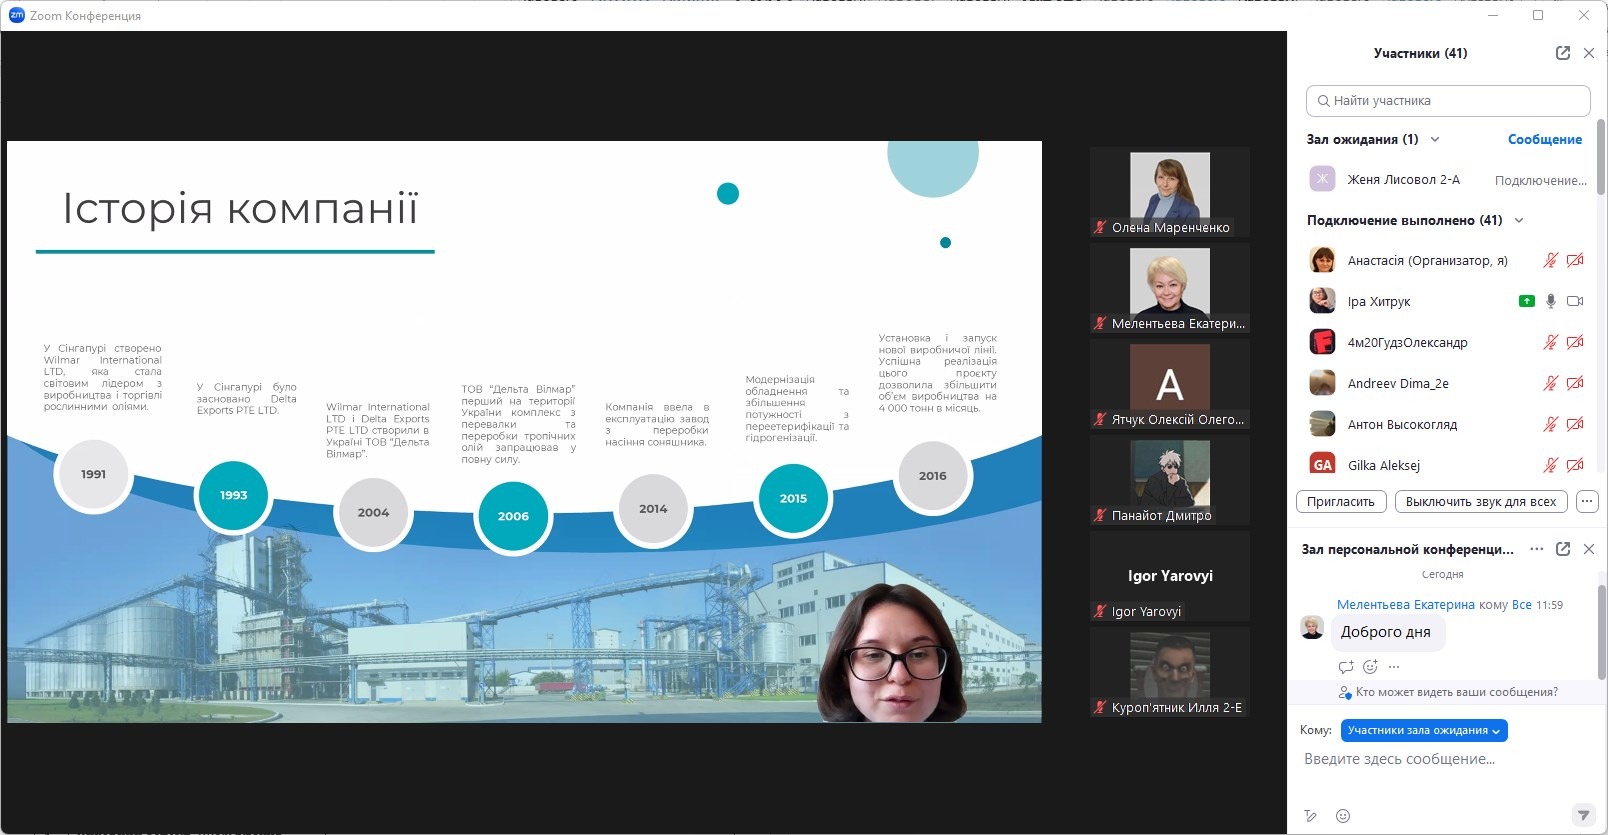Mute microphone of Іра Хитрук
This screenshot has height=835, width=1608.
1550,301
